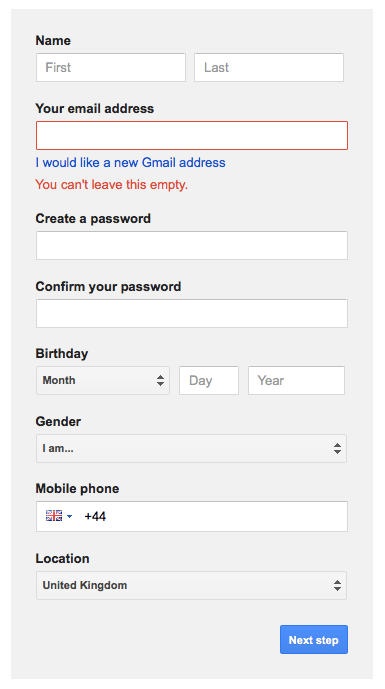Image resolution: width=385 pixels, height=689 pixels.
Task: Click the 'Your email address' label
Action: 95,109
